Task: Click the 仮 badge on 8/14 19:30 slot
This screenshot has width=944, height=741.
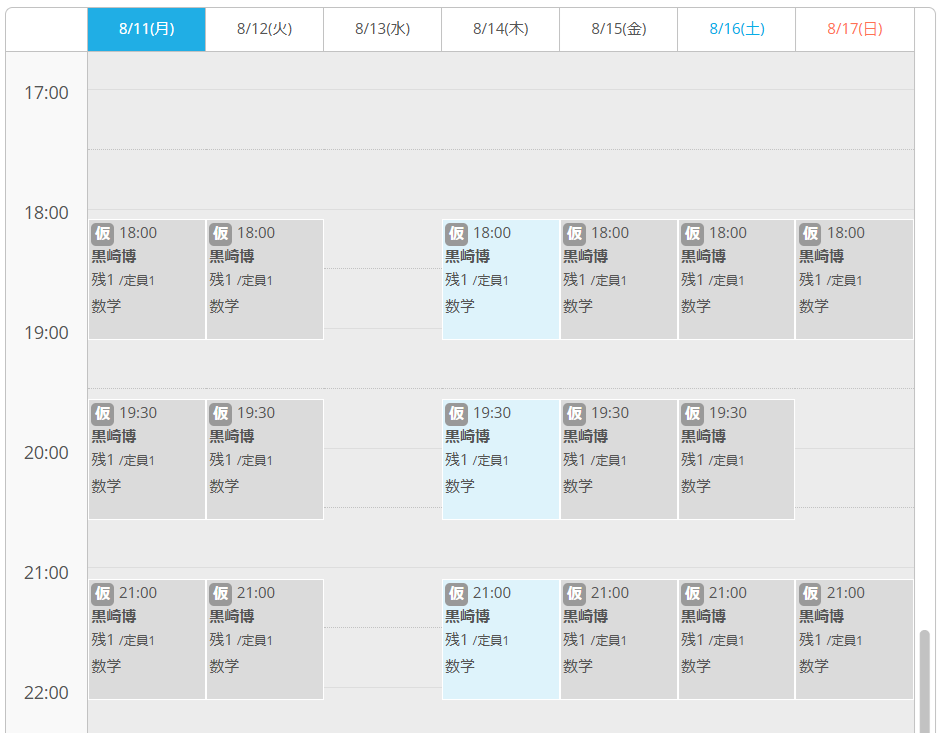Action: click(456, 414)
